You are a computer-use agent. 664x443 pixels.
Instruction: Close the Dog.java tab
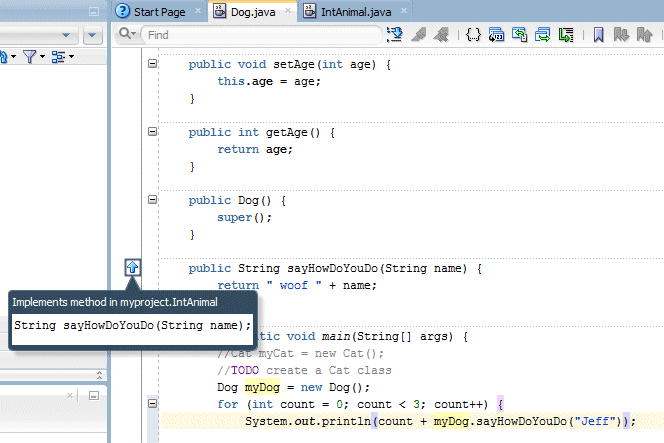coord(288,11)
